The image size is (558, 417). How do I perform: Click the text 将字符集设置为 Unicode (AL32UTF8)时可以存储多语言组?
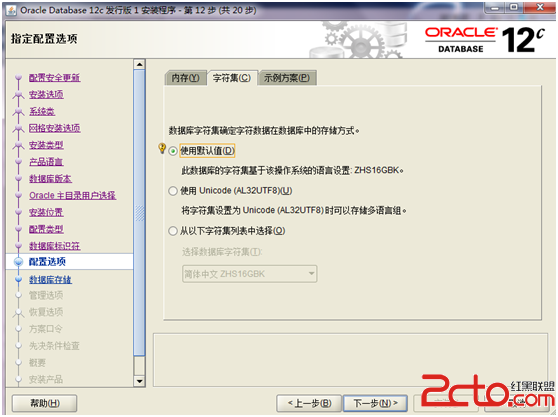coord(294,211)
